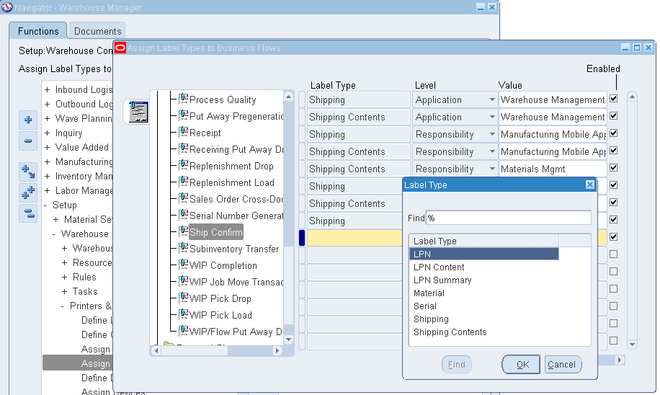Click the WIP Pick Load icon

(x=183, y=315)
